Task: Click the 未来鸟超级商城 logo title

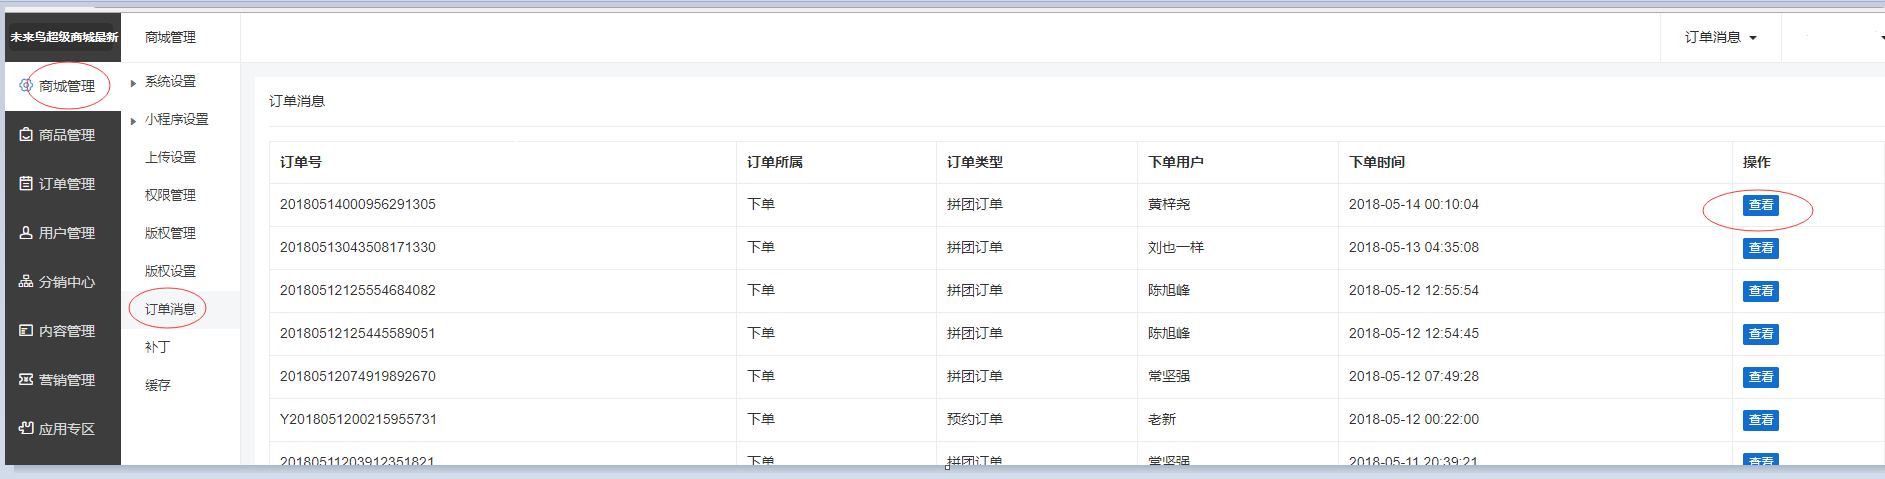Action: pyautogui.click(x=64, y=37)
